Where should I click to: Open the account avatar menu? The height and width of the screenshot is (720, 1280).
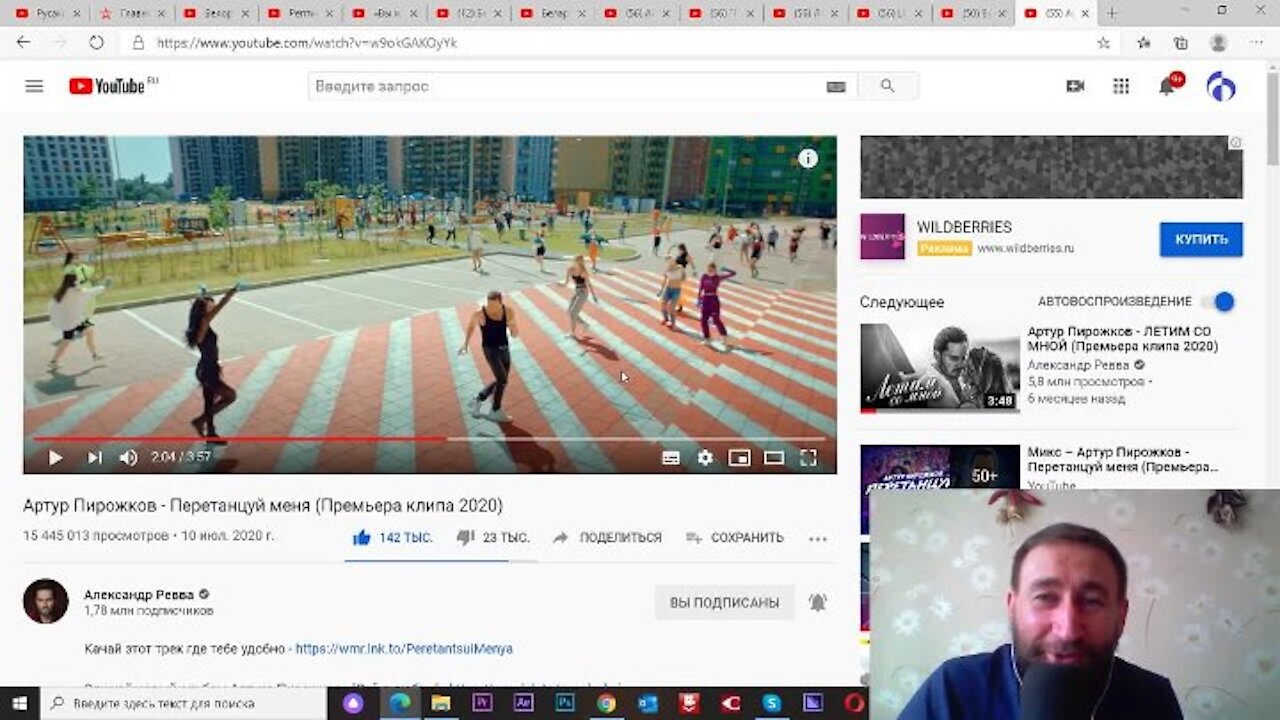click(1220, 86)
